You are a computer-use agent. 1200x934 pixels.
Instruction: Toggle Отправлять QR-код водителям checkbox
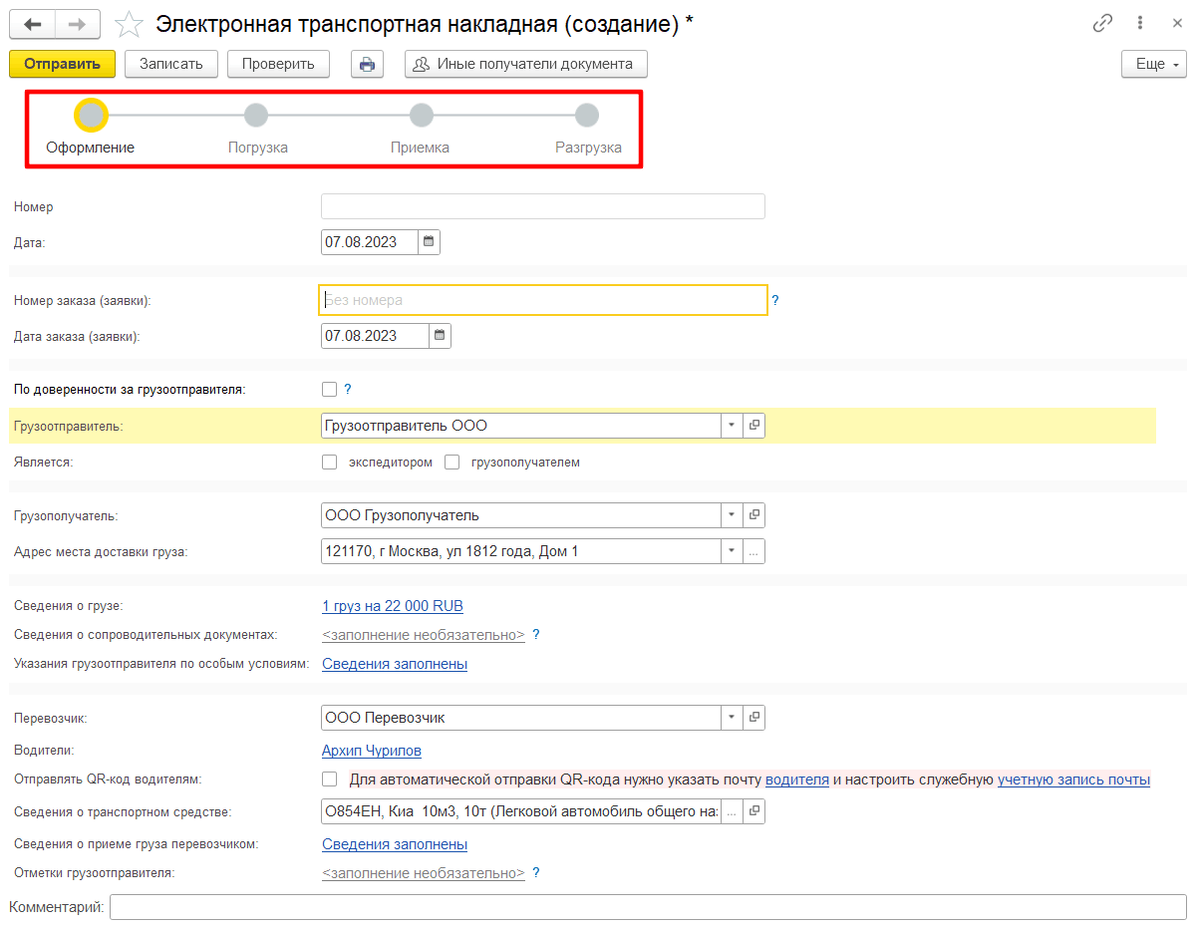click(x=329, y=780)
